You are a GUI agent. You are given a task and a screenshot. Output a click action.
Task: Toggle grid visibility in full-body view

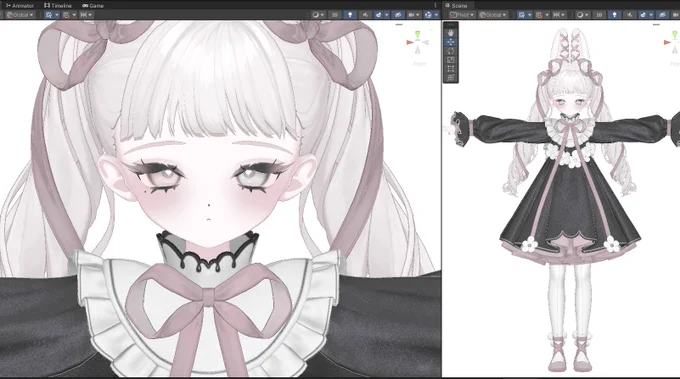522,15
